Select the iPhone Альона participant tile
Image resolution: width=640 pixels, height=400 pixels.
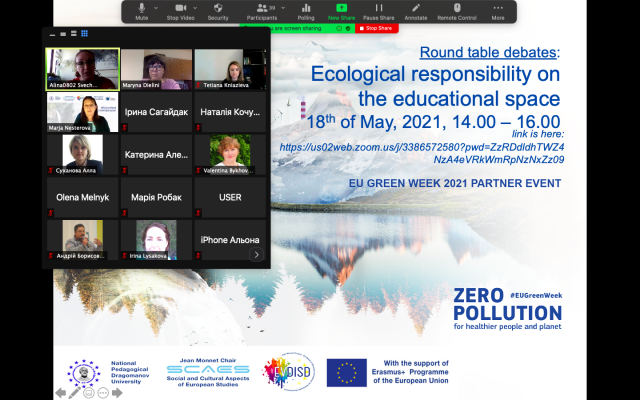coord(230,240)
